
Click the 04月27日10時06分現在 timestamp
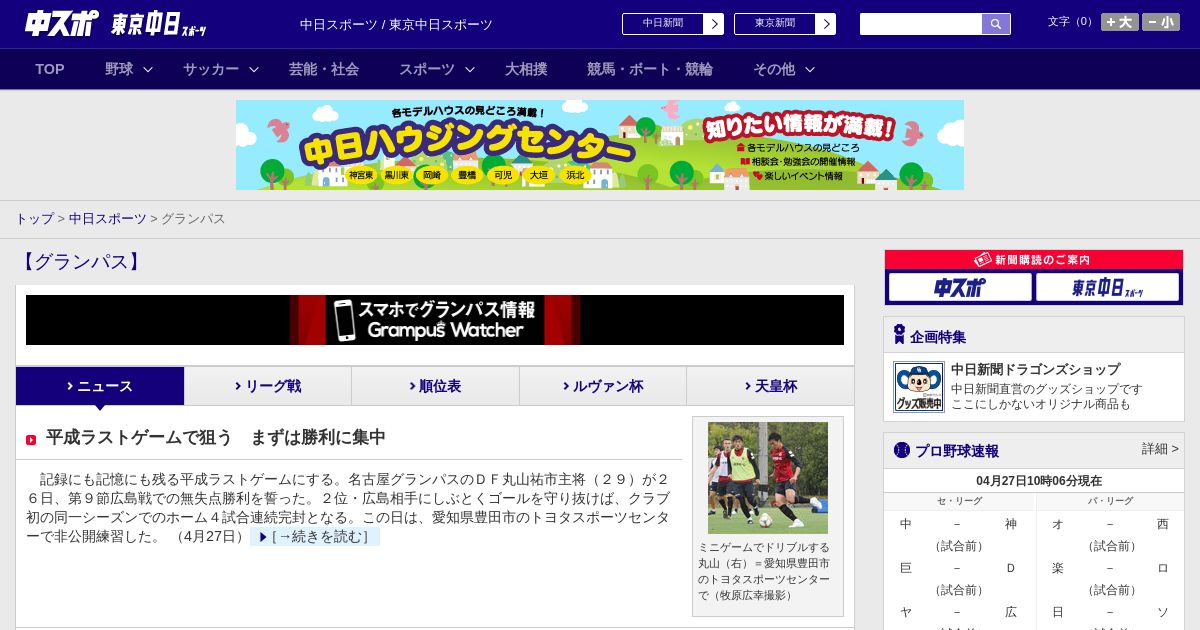tap(1039, 481)
